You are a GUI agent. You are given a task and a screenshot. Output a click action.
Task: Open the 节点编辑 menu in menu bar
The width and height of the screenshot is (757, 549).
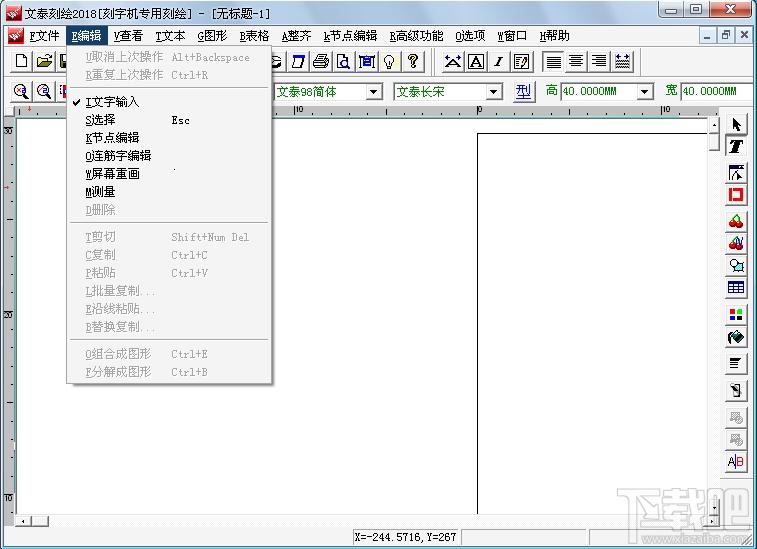[x=350, y=36]
